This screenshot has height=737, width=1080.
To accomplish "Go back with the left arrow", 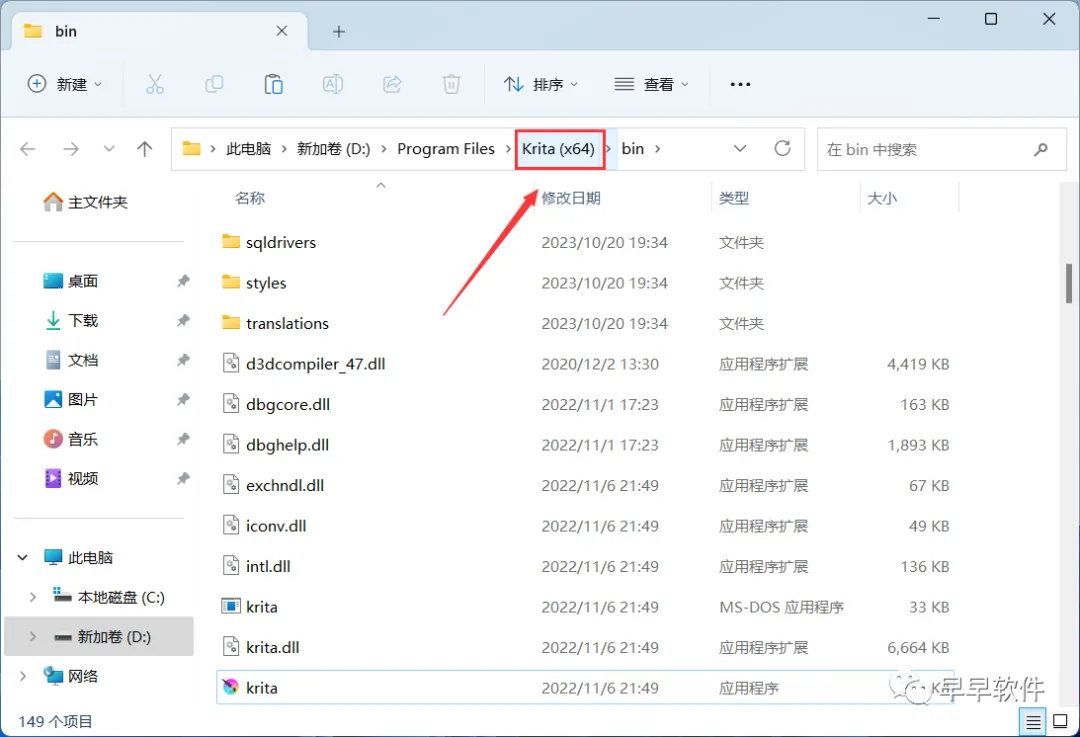I will tap(28, 149).
